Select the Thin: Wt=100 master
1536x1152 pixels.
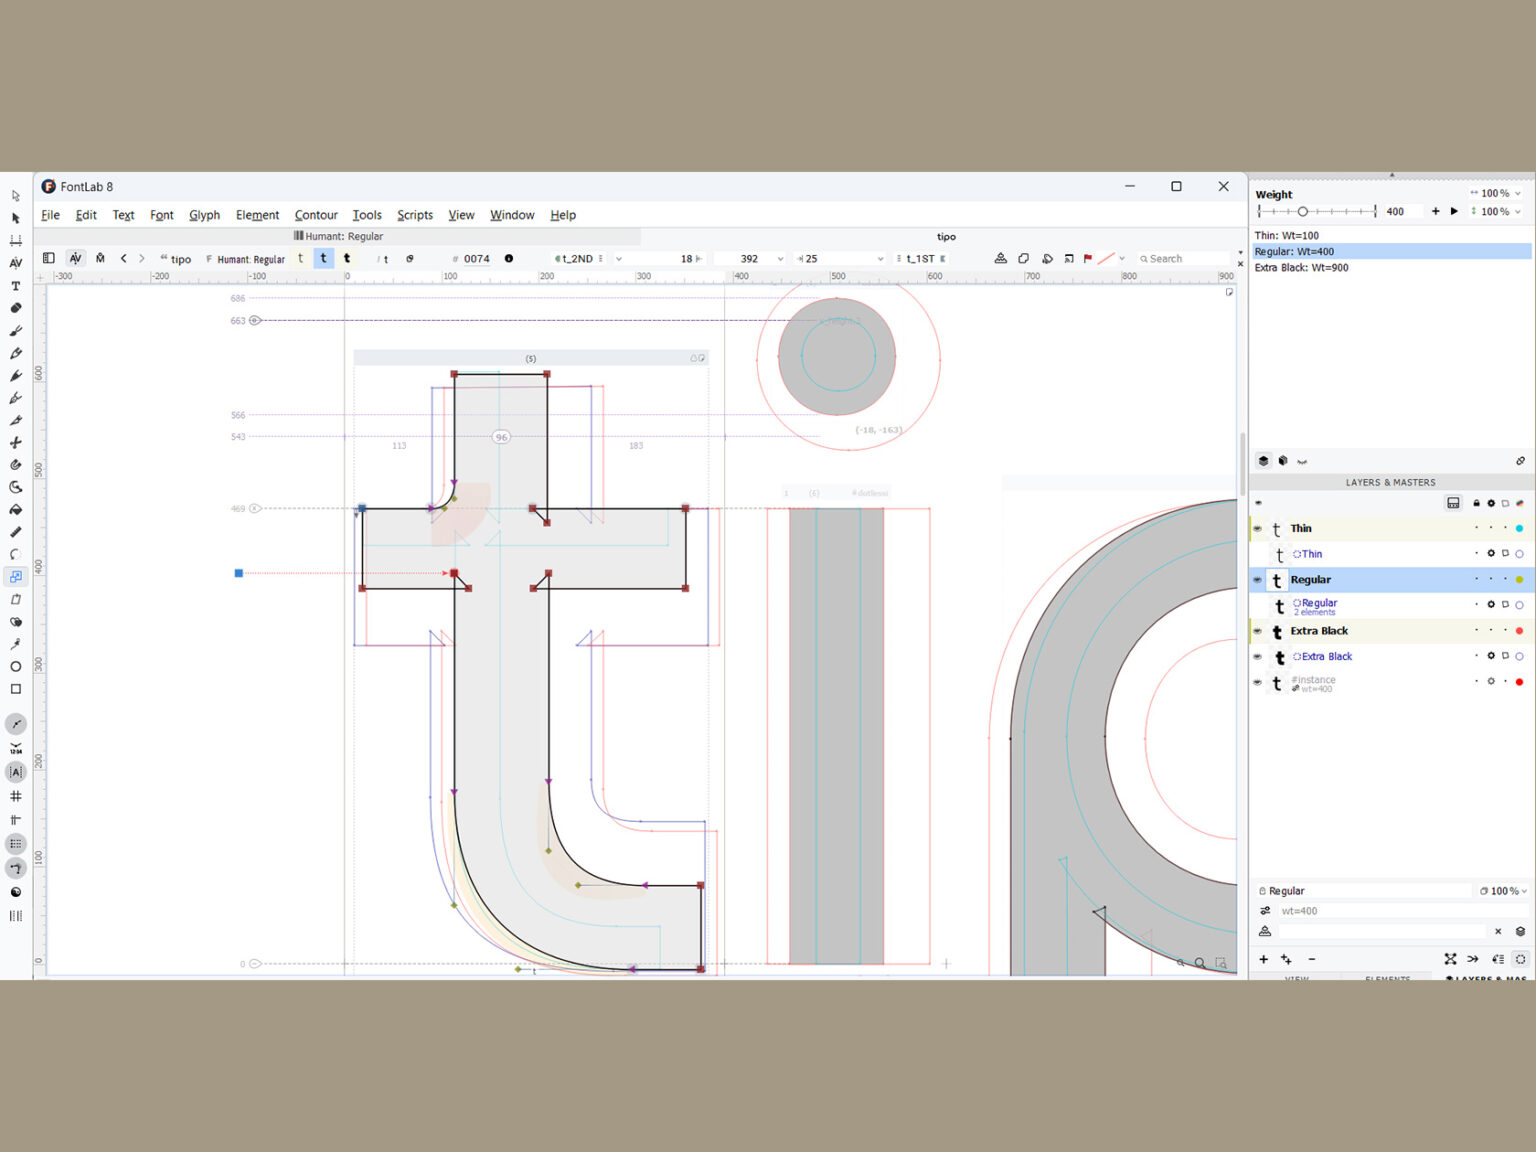point(1286,236)
